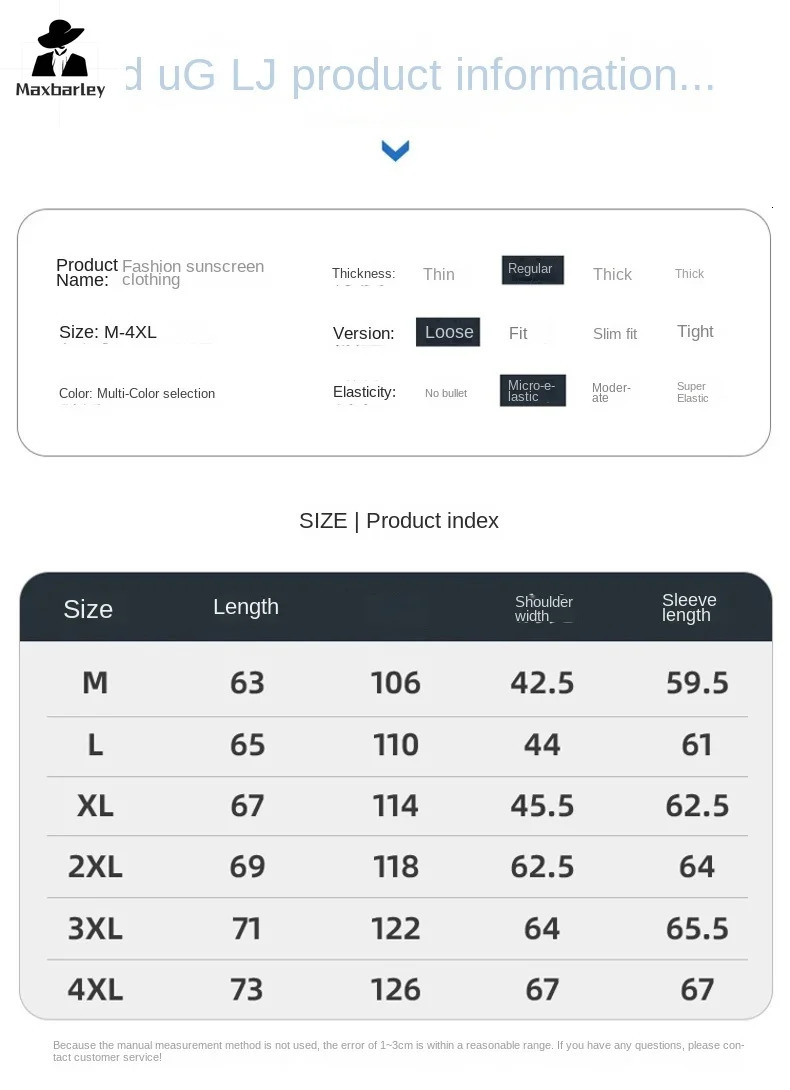This screenshot has height=1090, width=790.
Task: Click the product information heading text
Action: click(x=420, y=76)
